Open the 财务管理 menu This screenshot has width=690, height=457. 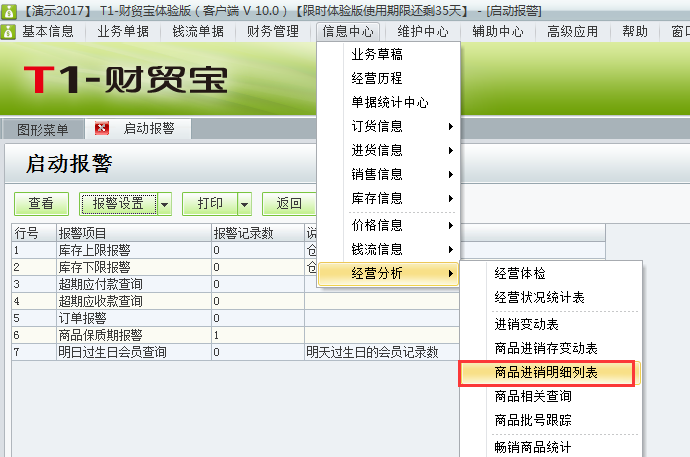tap(273, 32)
